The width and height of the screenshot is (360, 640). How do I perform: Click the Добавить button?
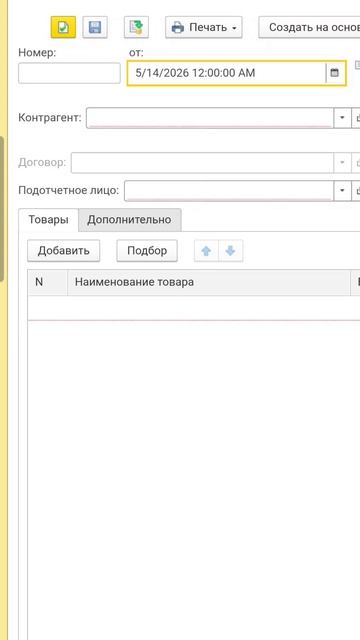(x=64, y=250)
